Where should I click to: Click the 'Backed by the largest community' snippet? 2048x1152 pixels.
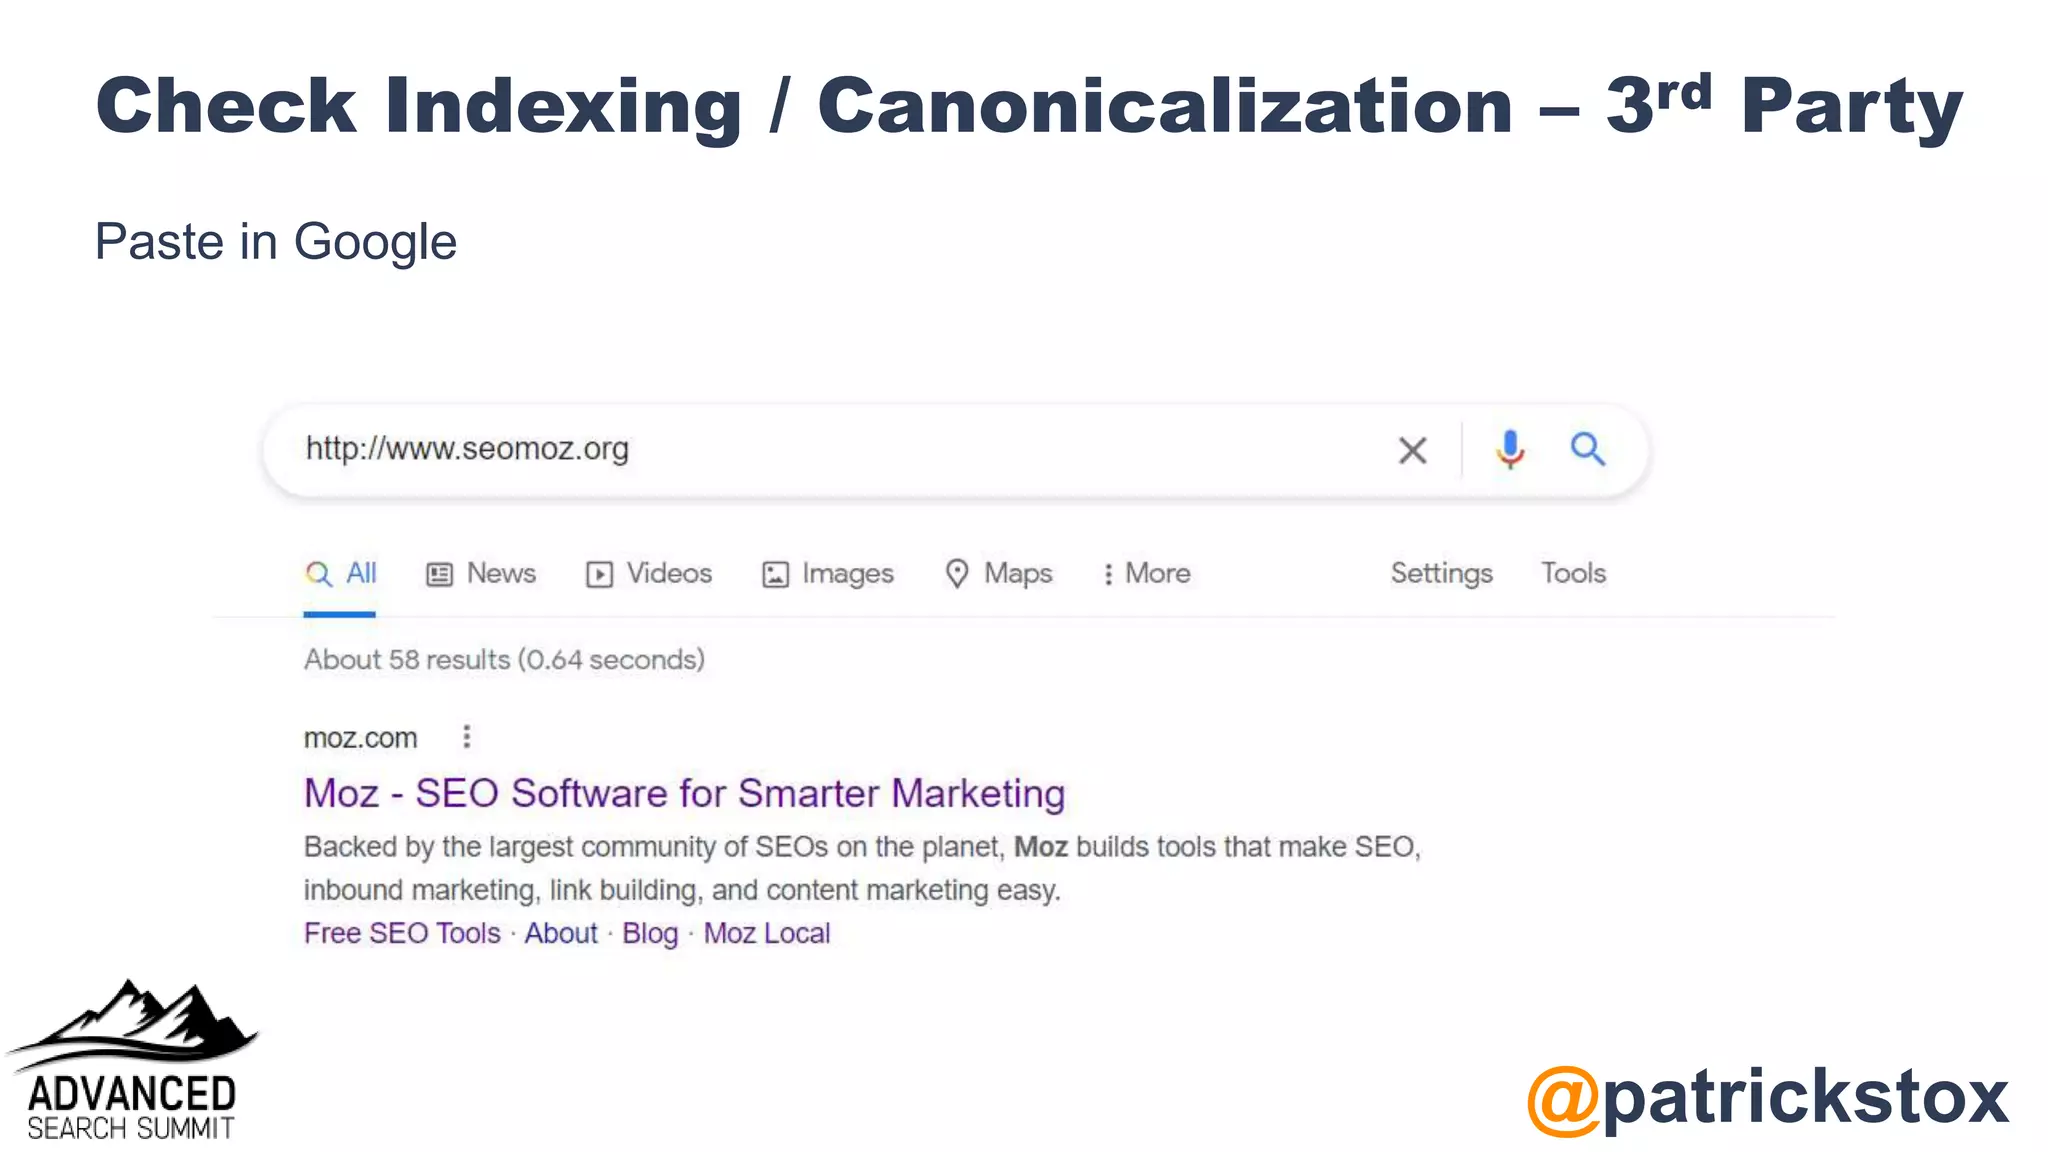click(862, 868)
